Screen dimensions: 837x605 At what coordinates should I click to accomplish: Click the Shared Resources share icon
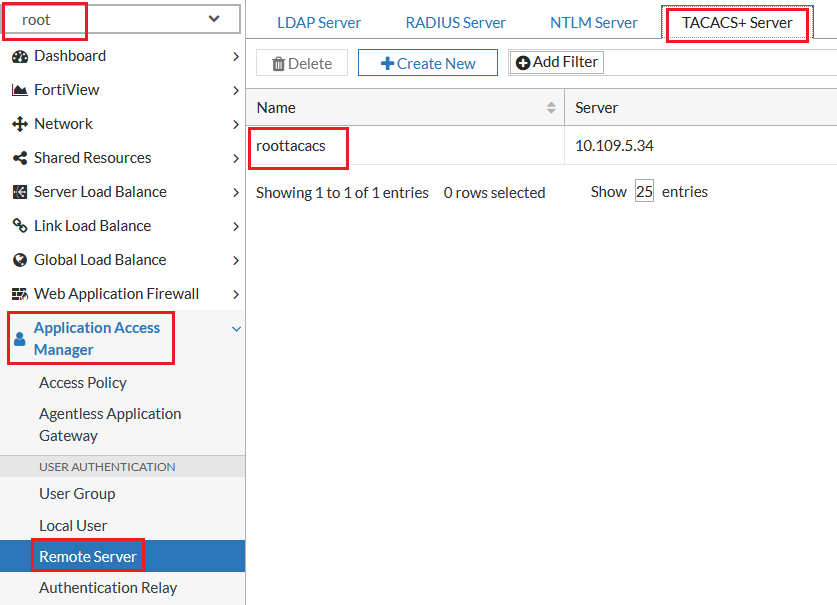click(20, 158)
